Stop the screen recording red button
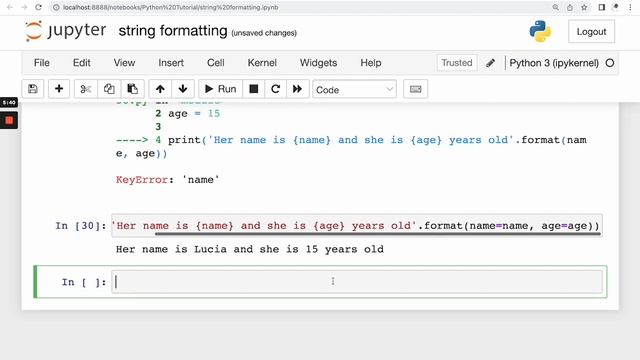 pos(9,120)
